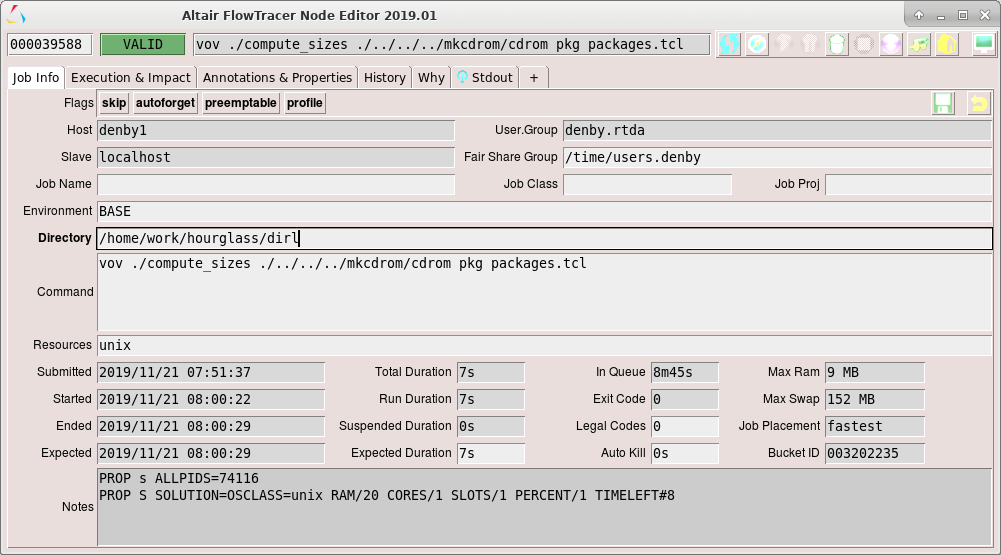Viewport: 1001px width, 555px height.
Task: Click the command field in top bar
Action: tap(451, 44)
